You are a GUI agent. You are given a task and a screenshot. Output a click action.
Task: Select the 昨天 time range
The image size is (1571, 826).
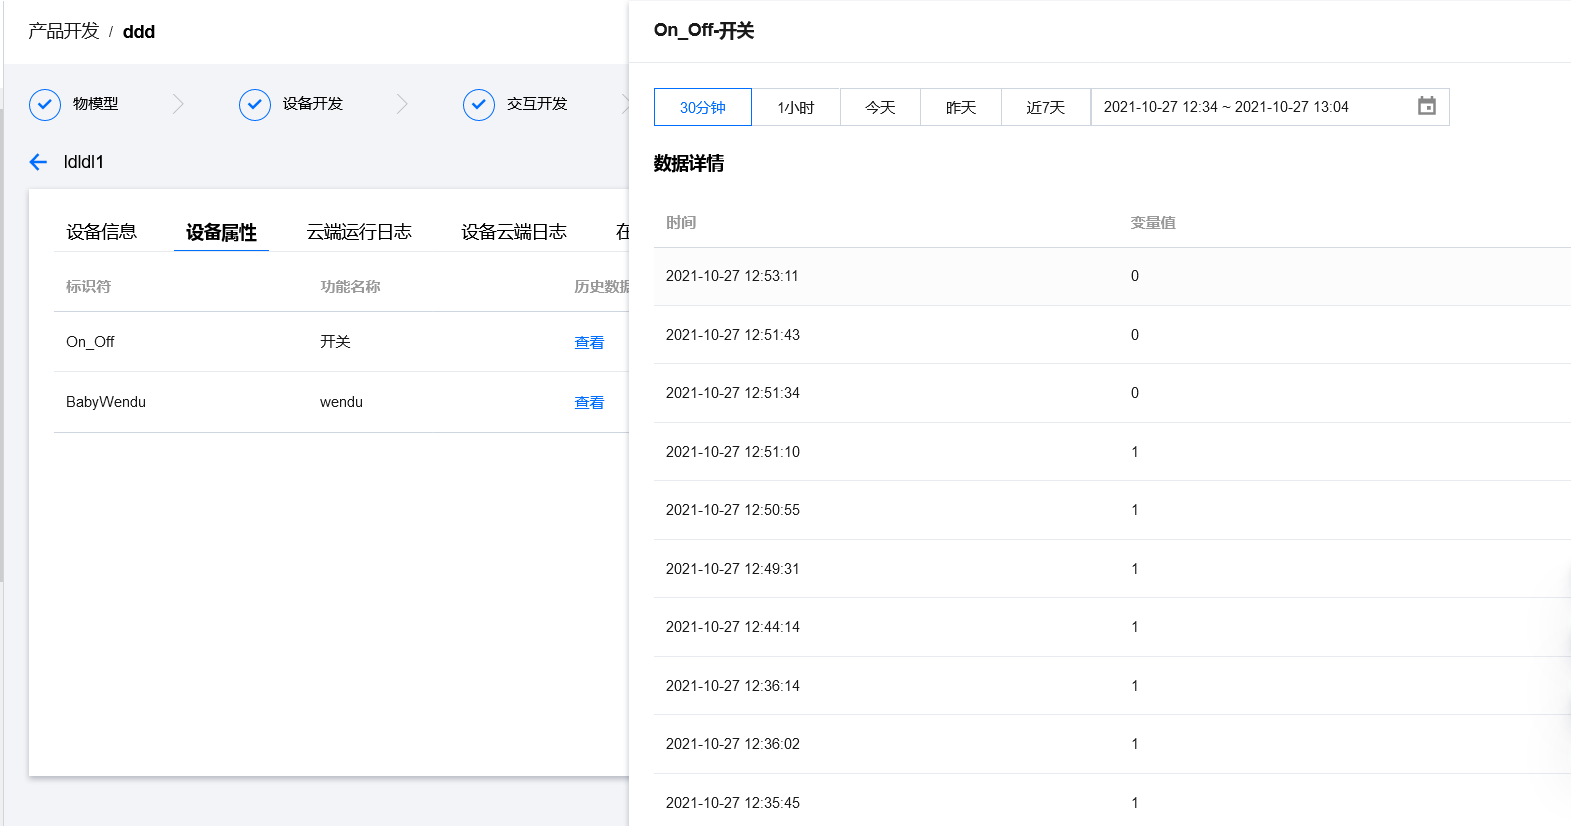961,107
